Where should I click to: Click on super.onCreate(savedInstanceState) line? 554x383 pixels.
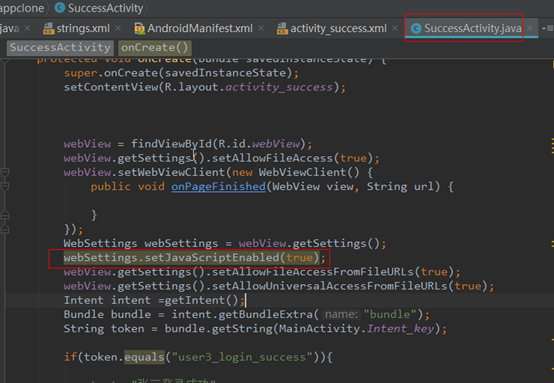[x=181, y=73]
